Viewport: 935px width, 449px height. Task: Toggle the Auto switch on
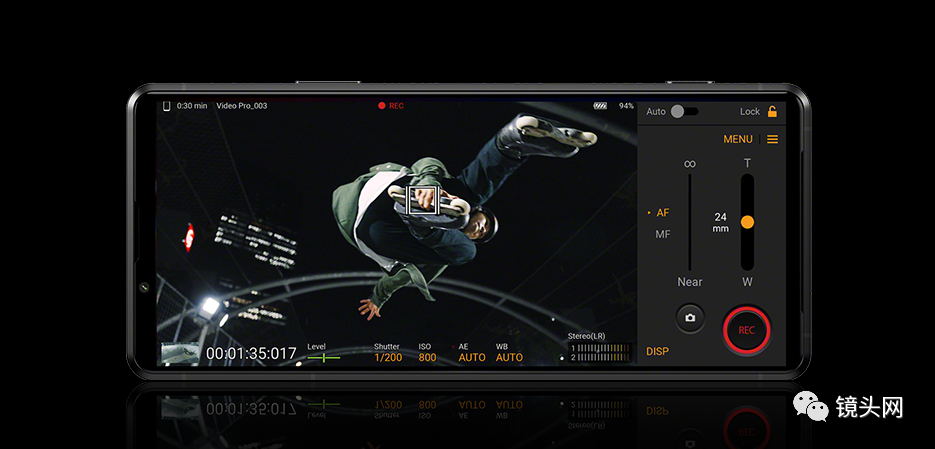[684, 112]
